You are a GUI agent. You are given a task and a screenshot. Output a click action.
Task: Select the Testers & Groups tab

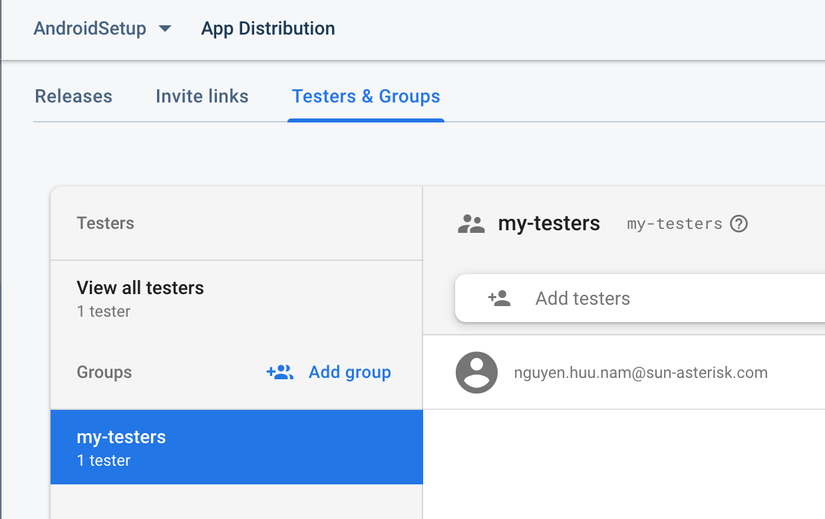pos(366,97)
